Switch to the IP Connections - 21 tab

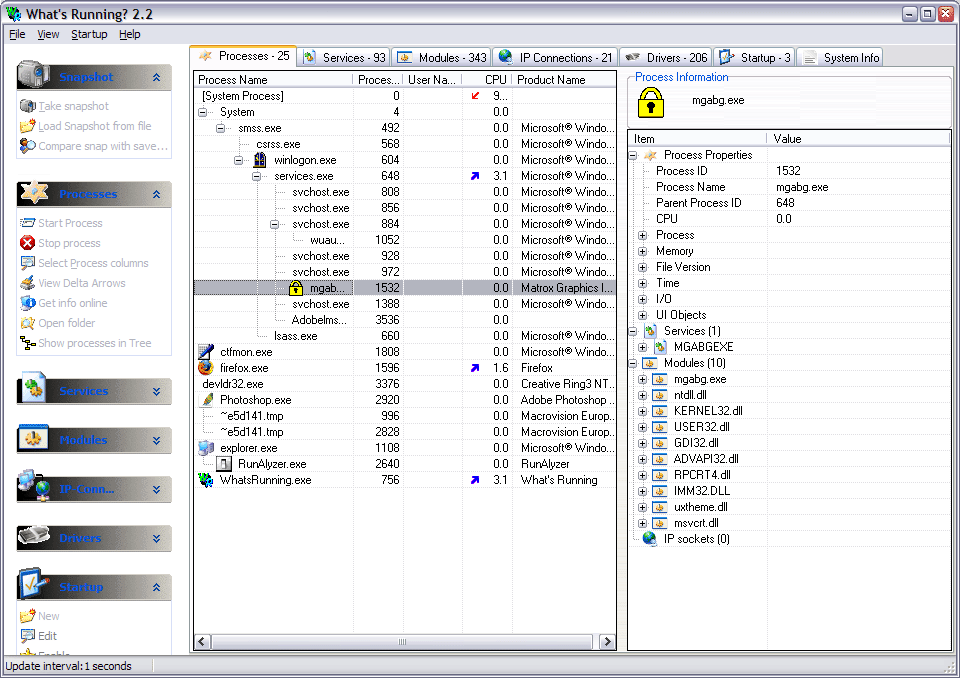[555, 58]
